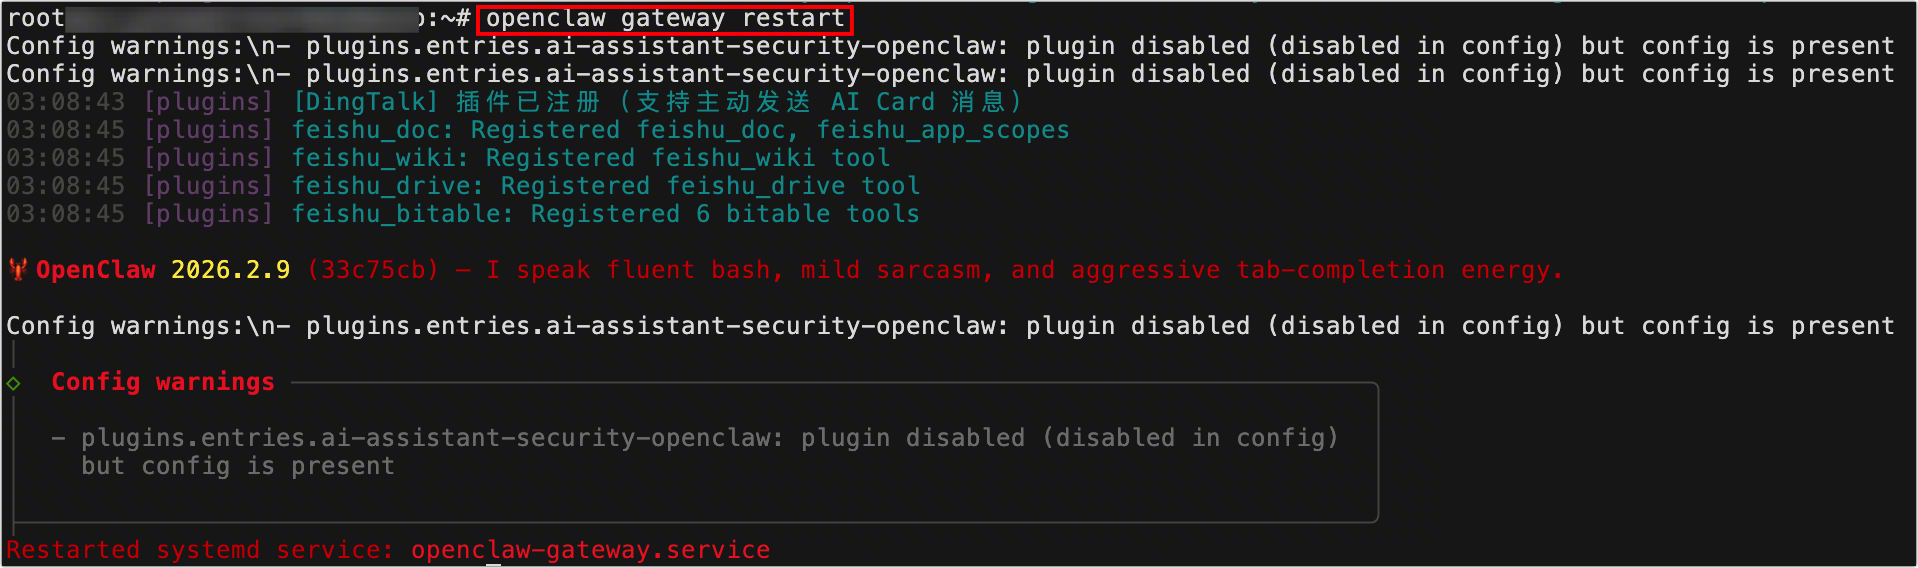Click the root shell prompt text
Screen dimensions: 1918x568
(36, 19)
